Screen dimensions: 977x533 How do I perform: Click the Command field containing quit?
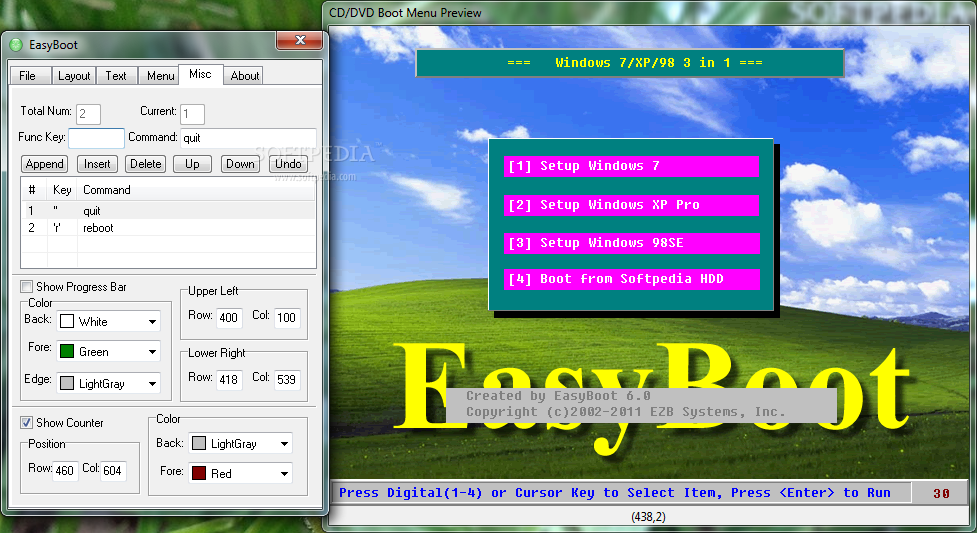(x=248, y=138)
